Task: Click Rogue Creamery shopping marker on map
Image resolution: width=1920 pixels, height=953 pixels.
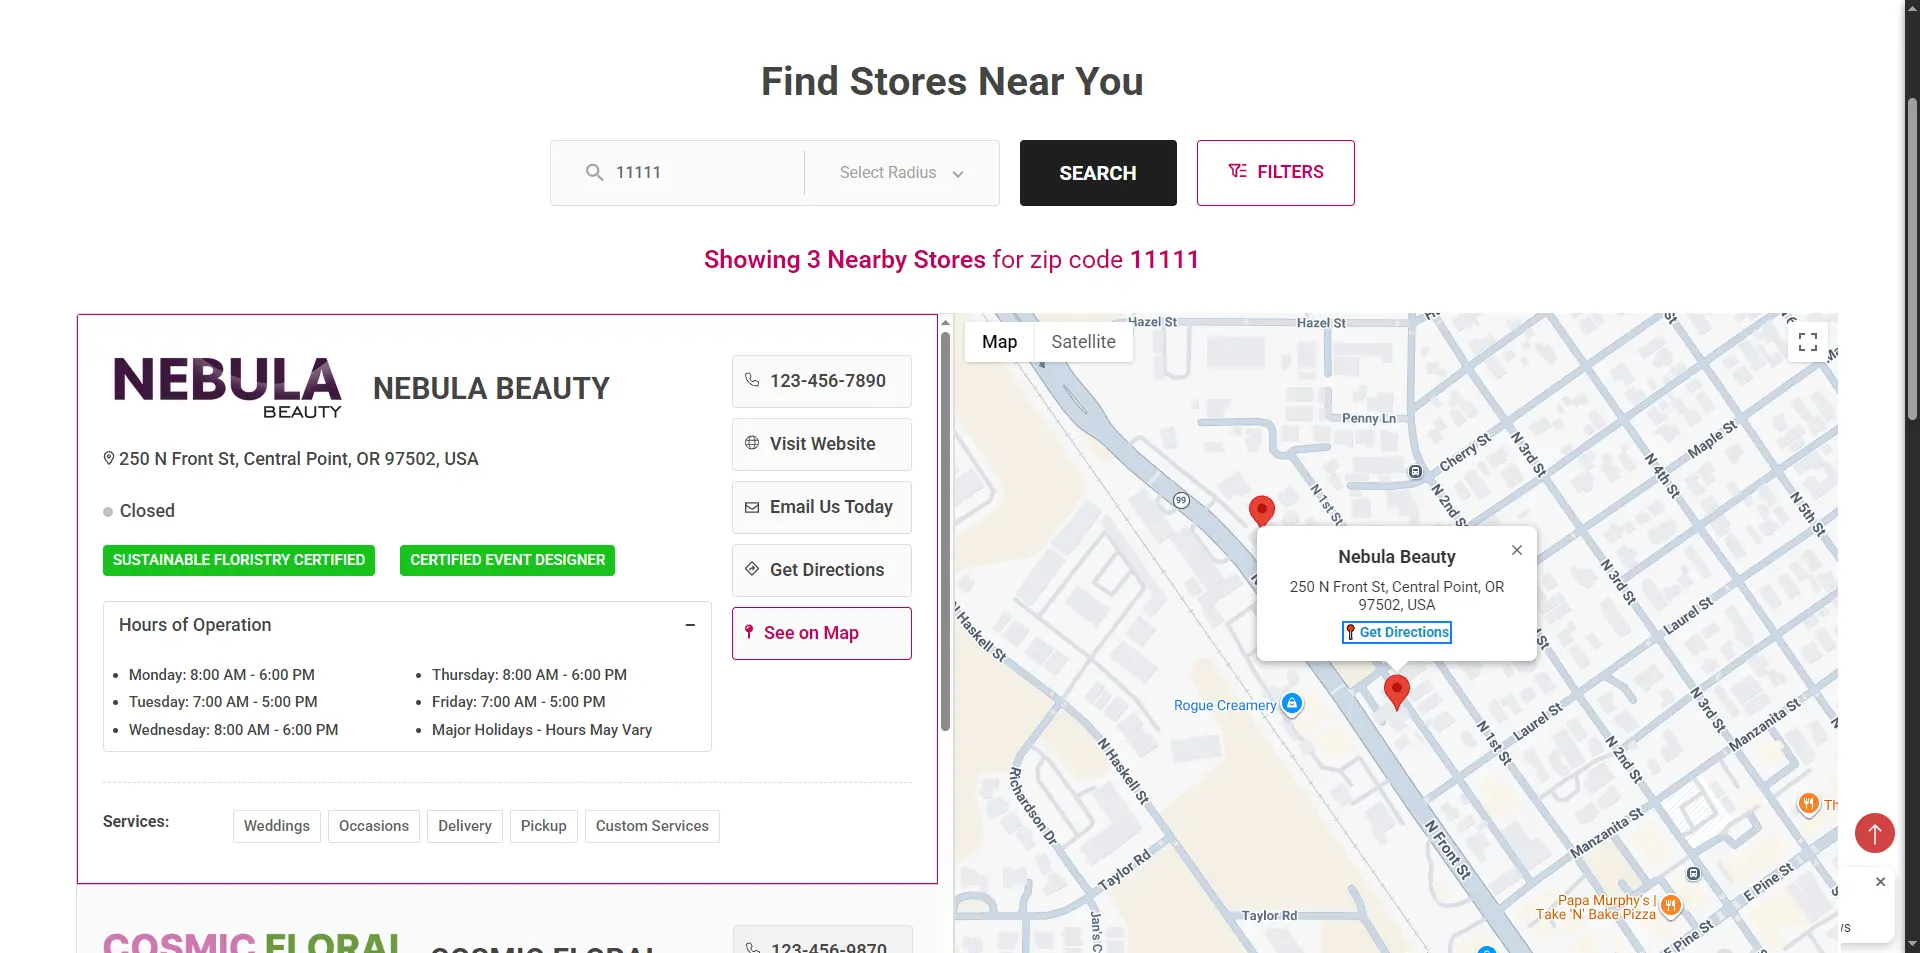Action: pos(1292,704)
